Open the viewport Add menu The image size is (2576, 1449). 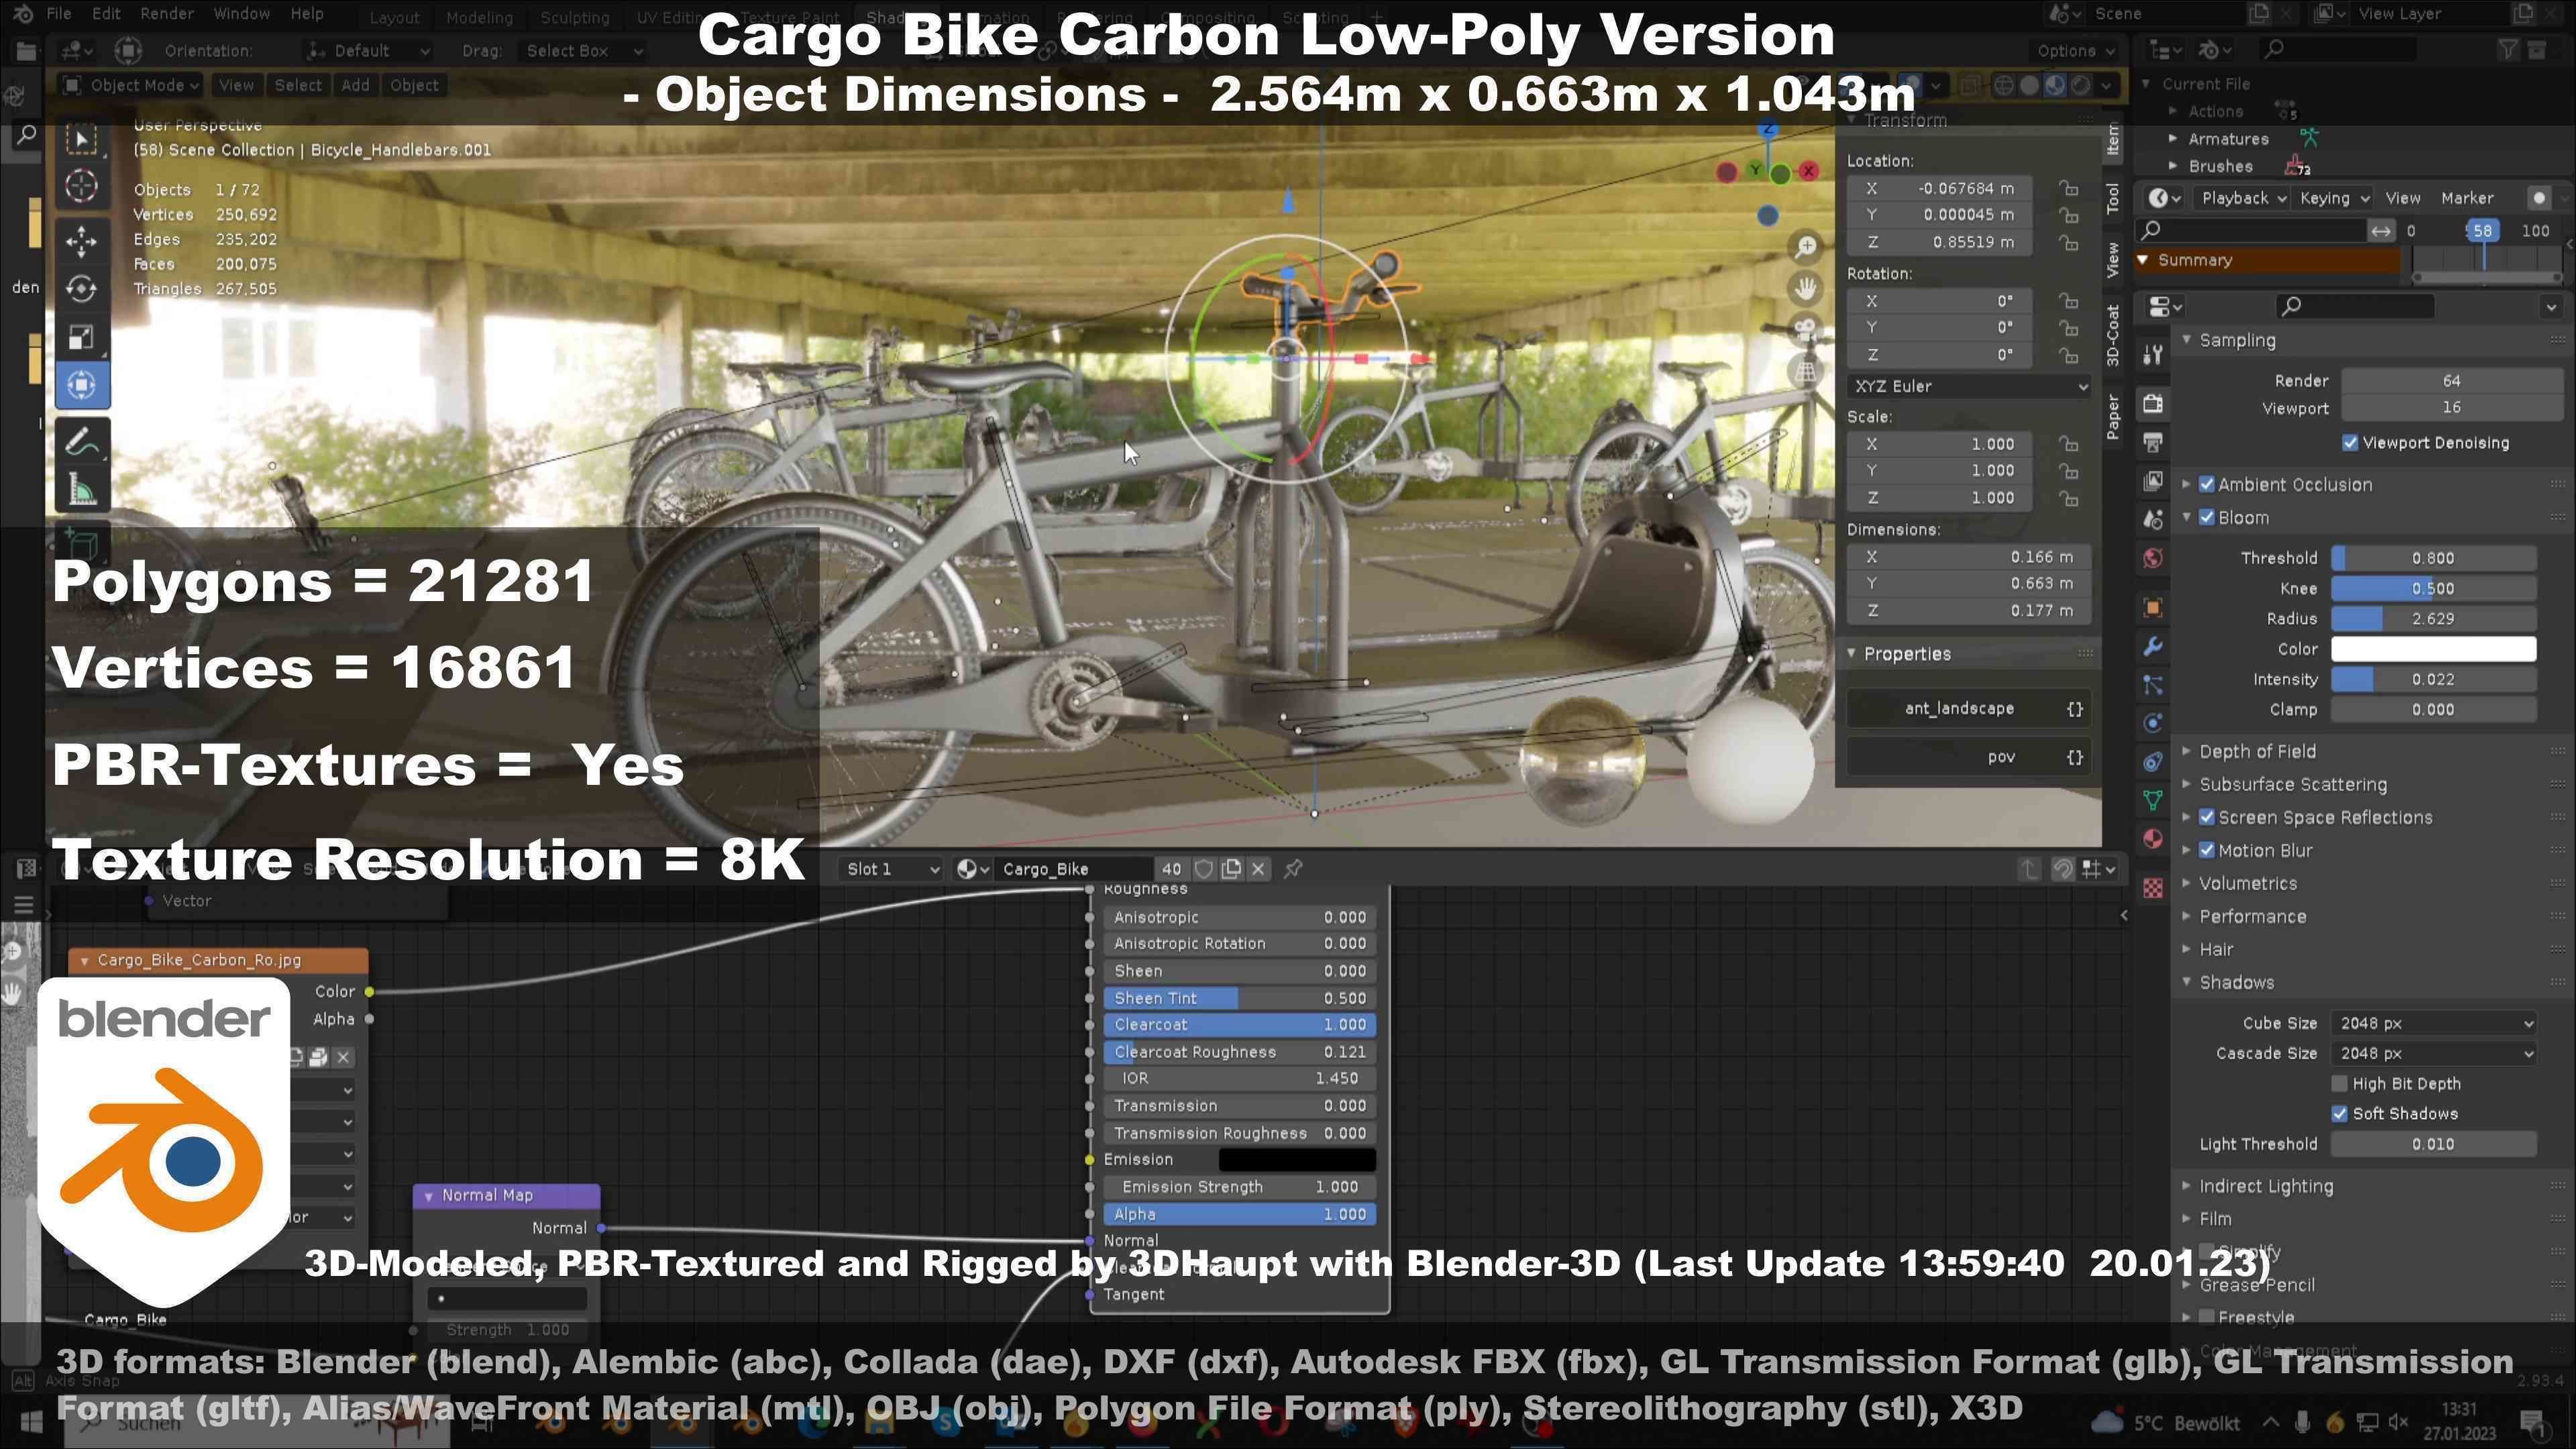pyautogui.click(x=355, y=86)
